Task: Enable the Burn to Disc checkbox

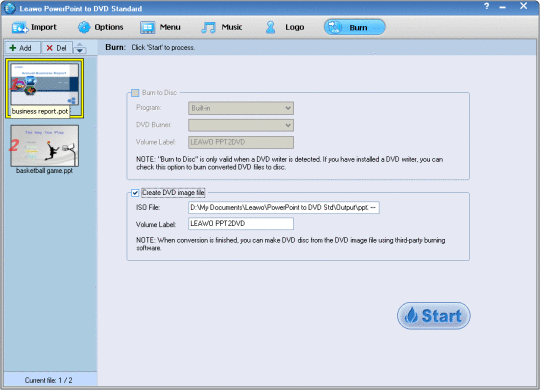Action: point(135,93)
